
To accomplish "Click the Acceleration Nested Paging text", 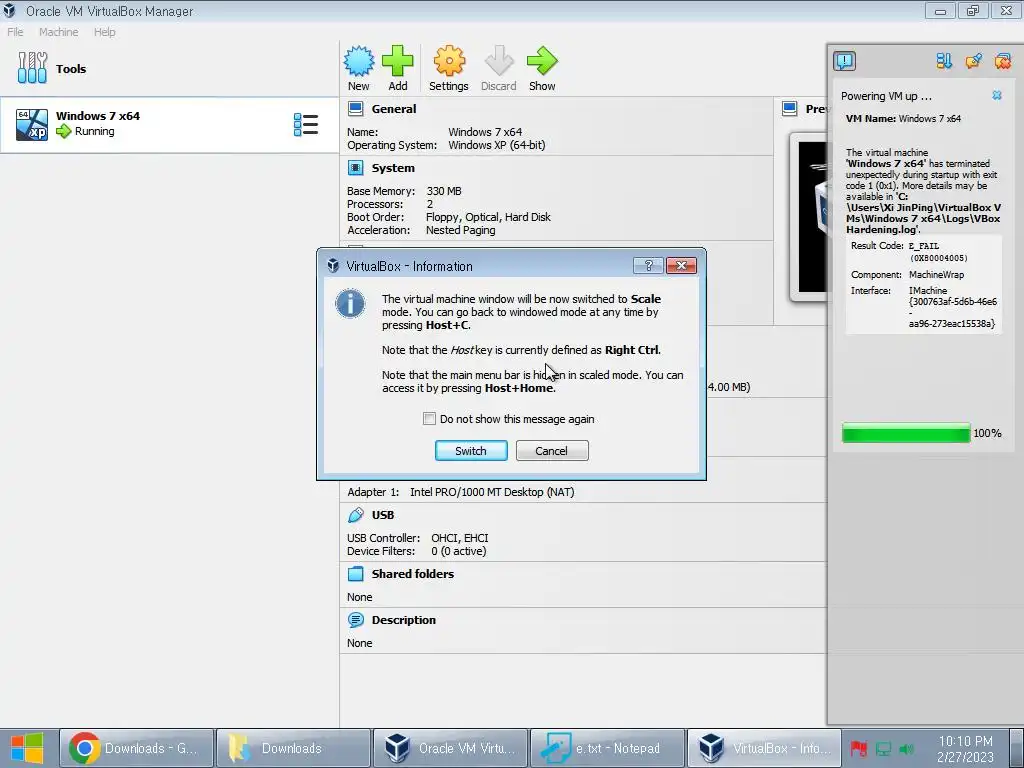I will click(460, 230).
